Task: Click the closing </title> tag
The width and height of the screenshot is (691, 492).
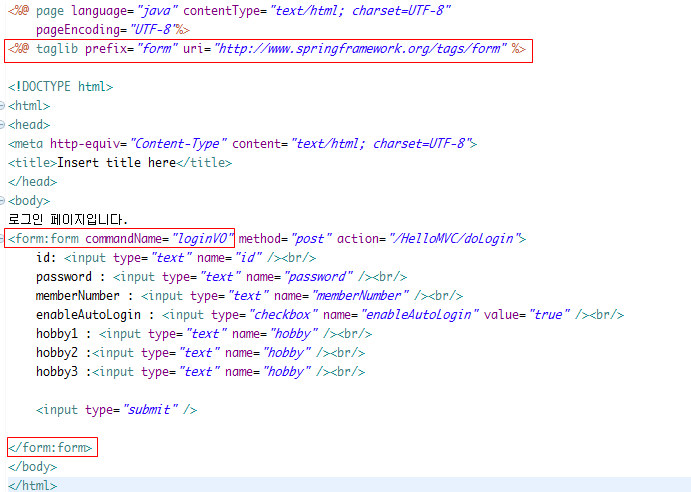Action: coord(204,163)
